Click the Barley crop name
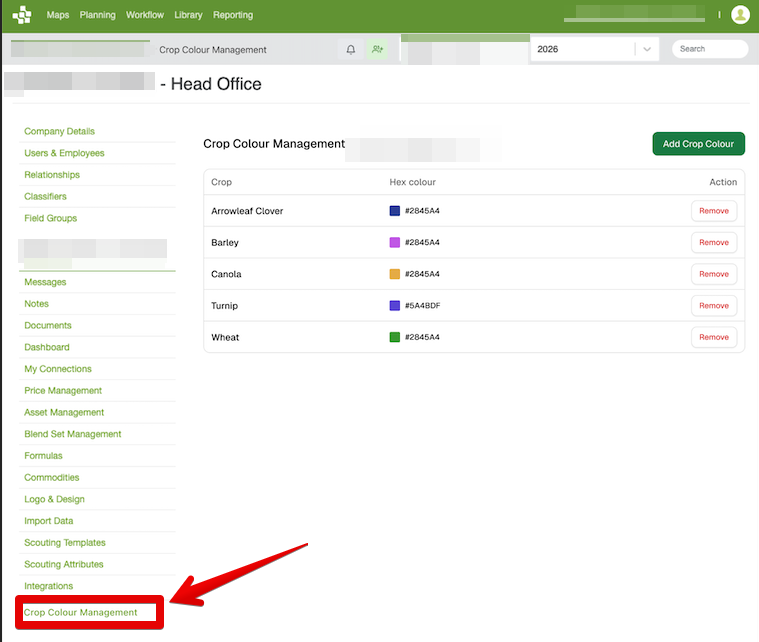 point(225,243)
